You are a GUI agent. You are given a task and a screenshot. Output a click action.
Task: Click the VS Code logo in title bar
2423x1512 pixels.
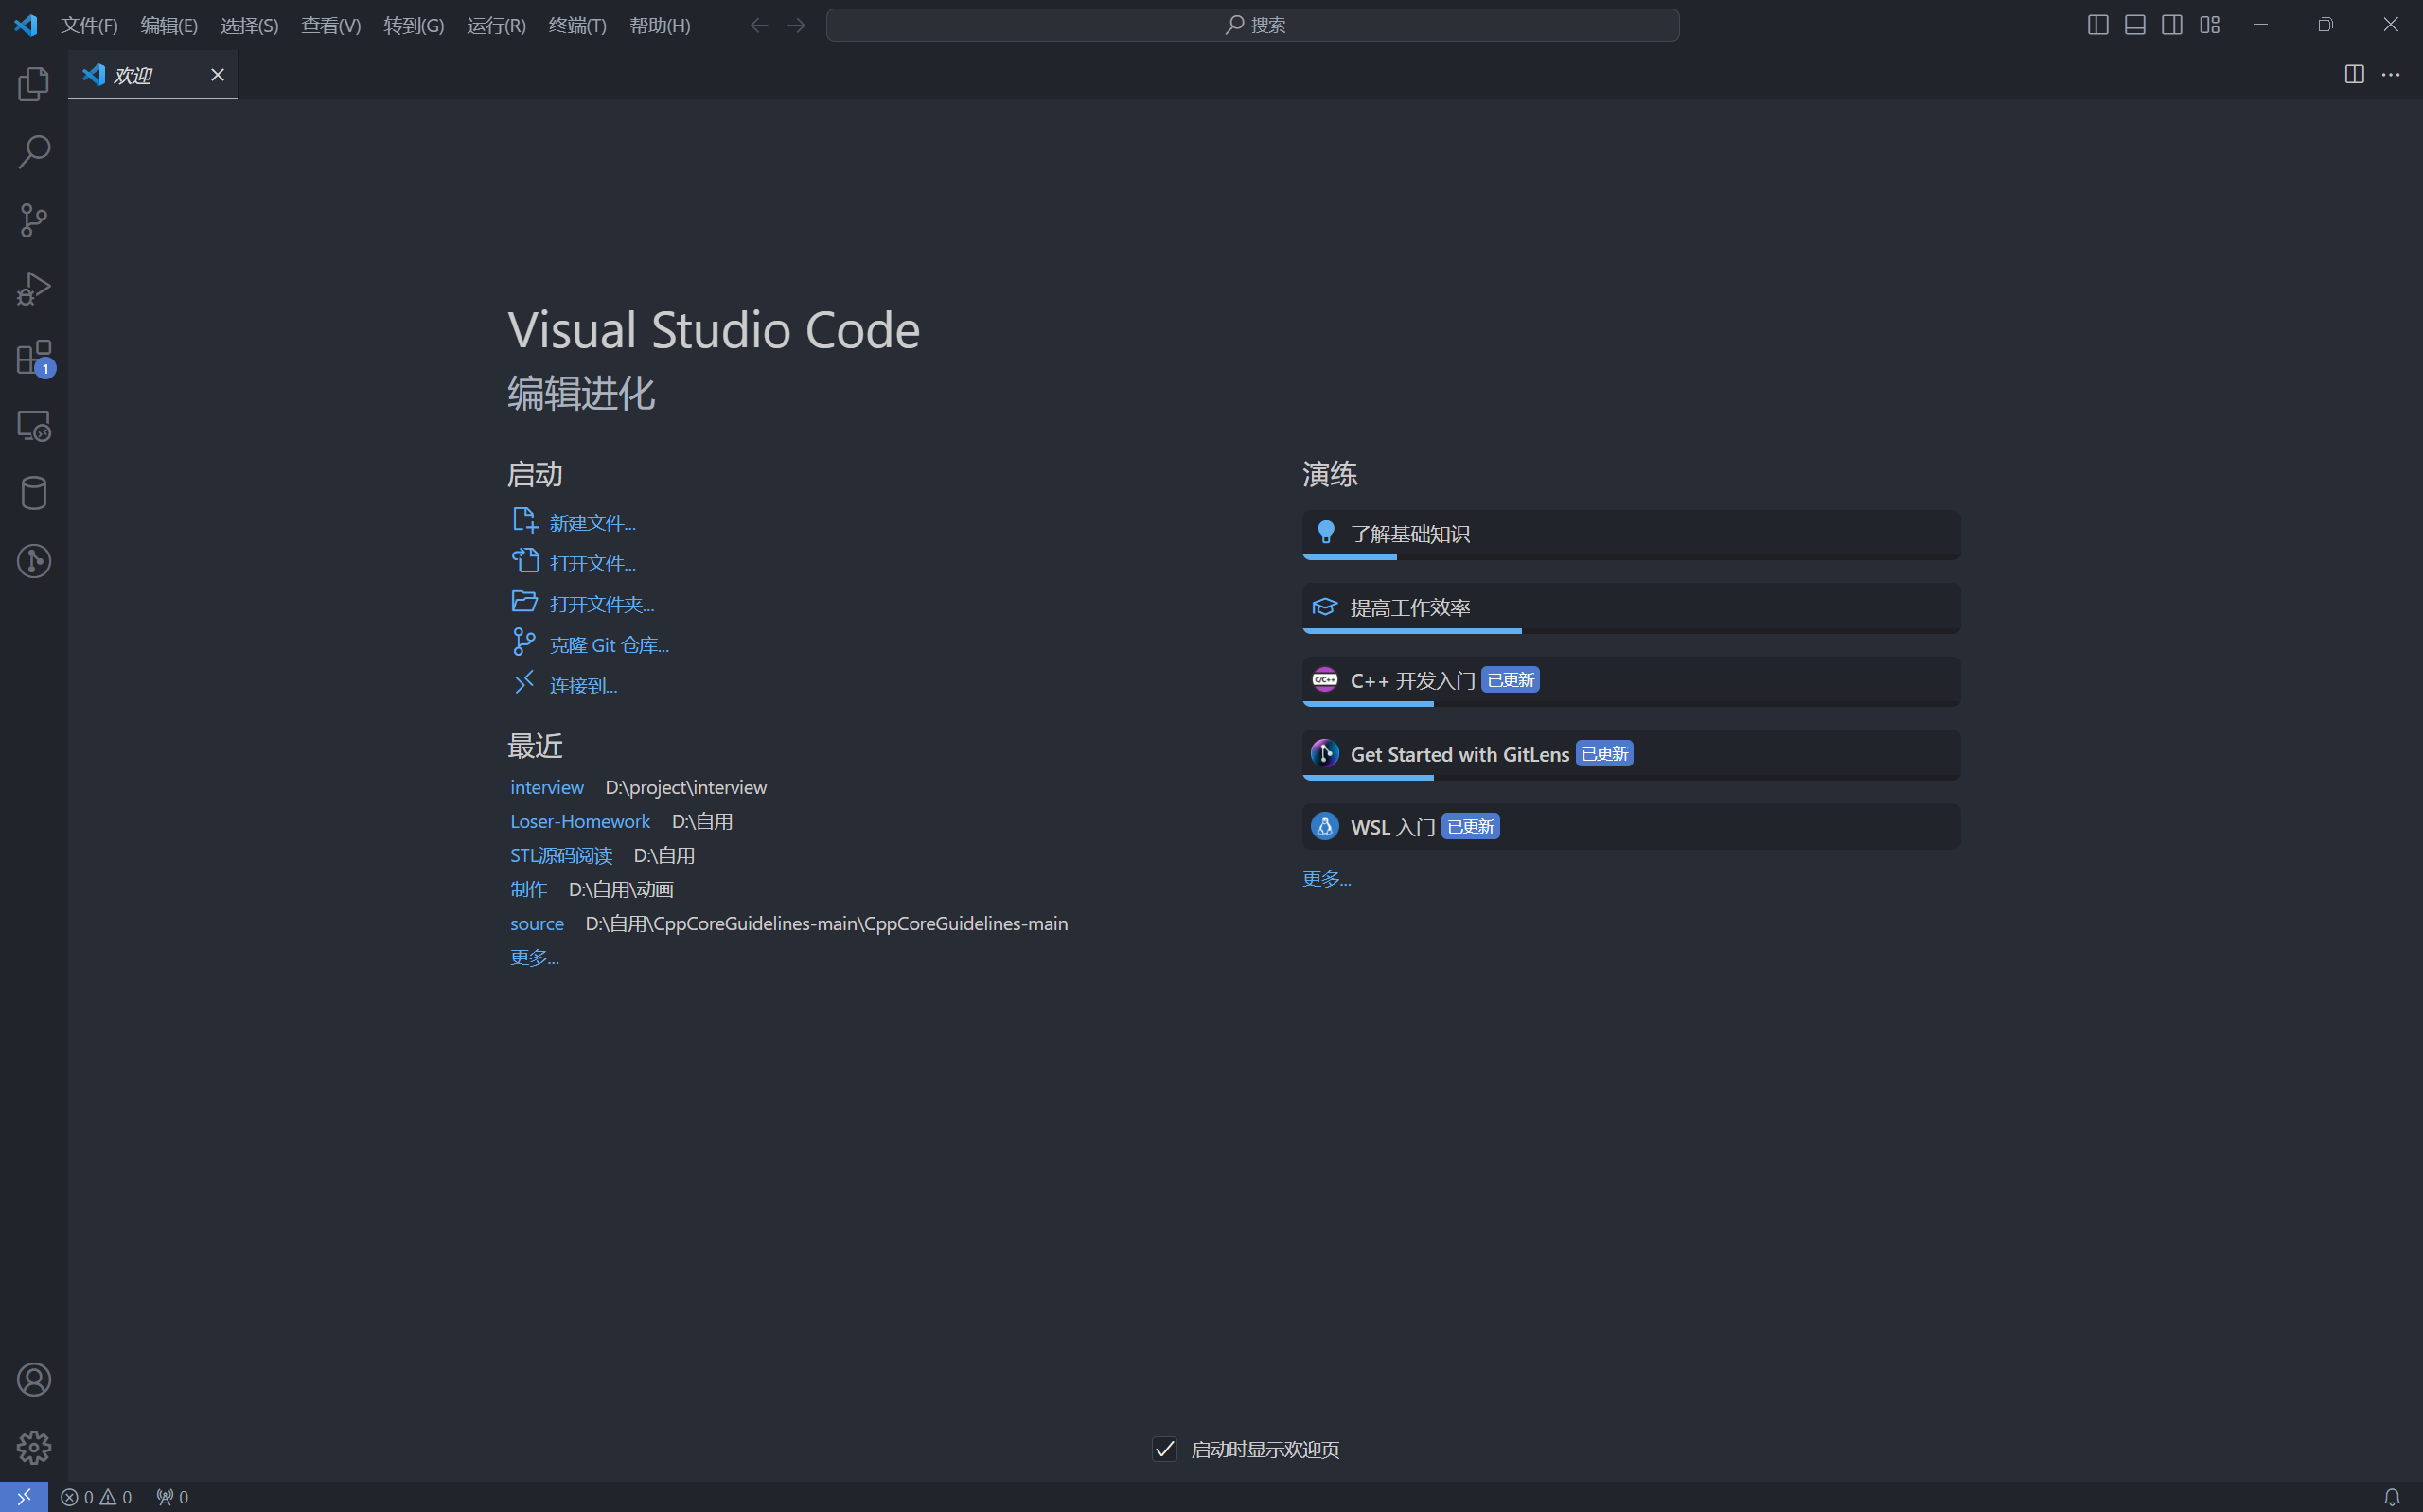[26, 25]
